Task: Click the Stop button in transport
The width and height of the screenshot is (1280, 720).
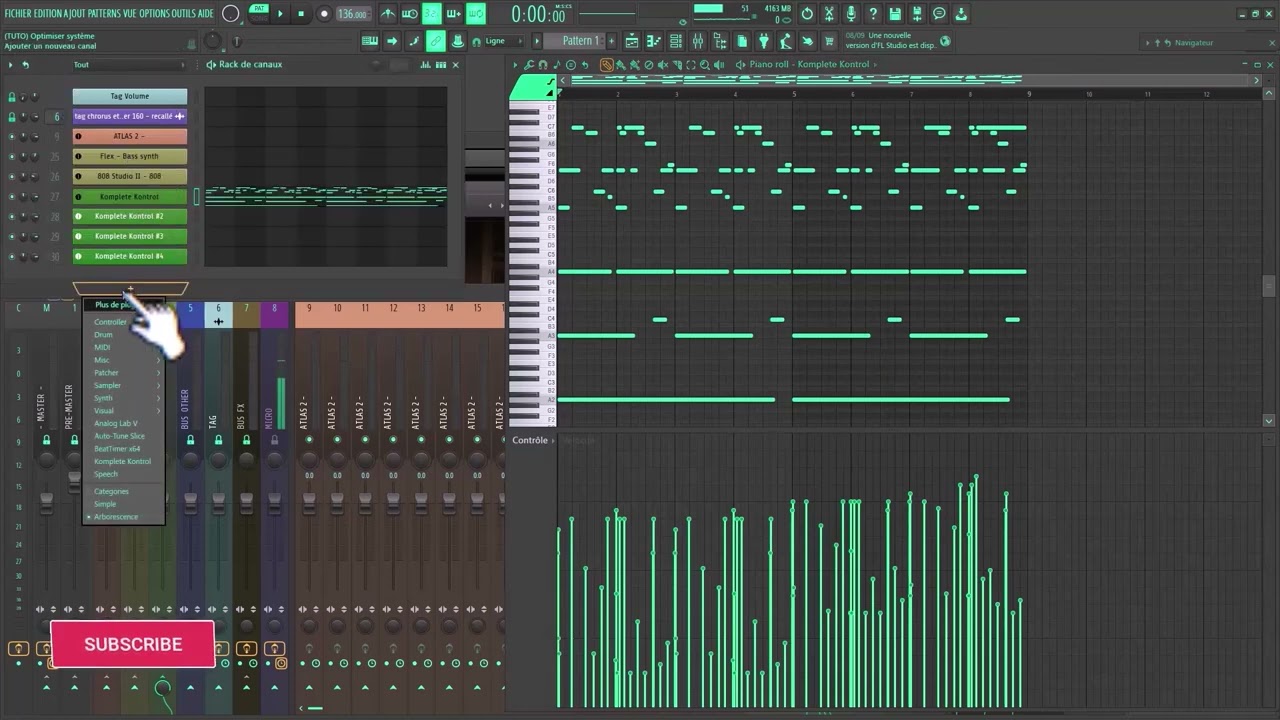Action: pos(301,14)
